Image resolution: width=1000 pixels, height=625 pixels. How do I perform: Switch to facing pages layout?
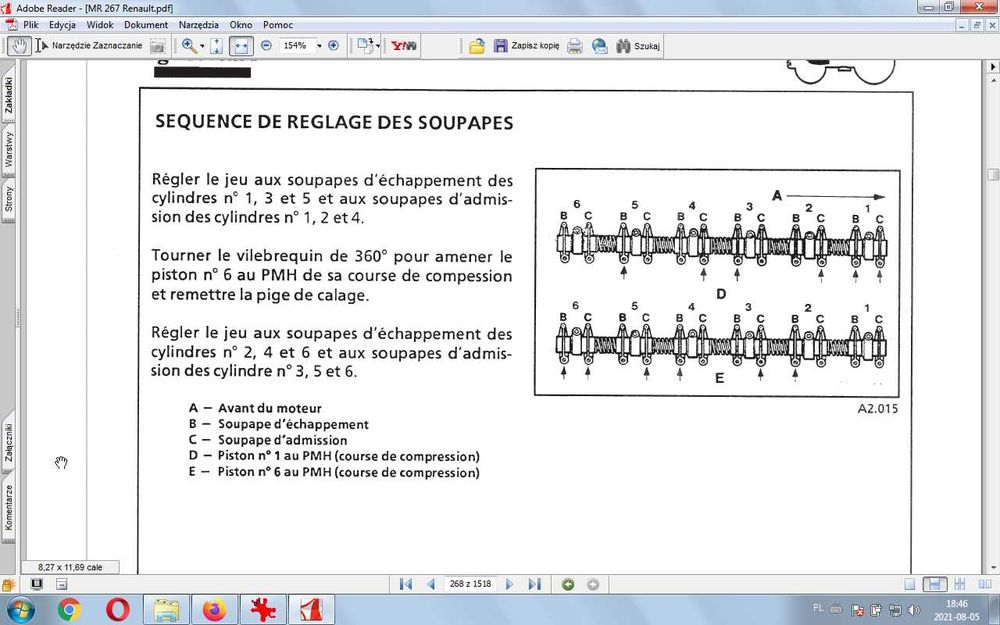pyautogui.click(x=985, y=584)
